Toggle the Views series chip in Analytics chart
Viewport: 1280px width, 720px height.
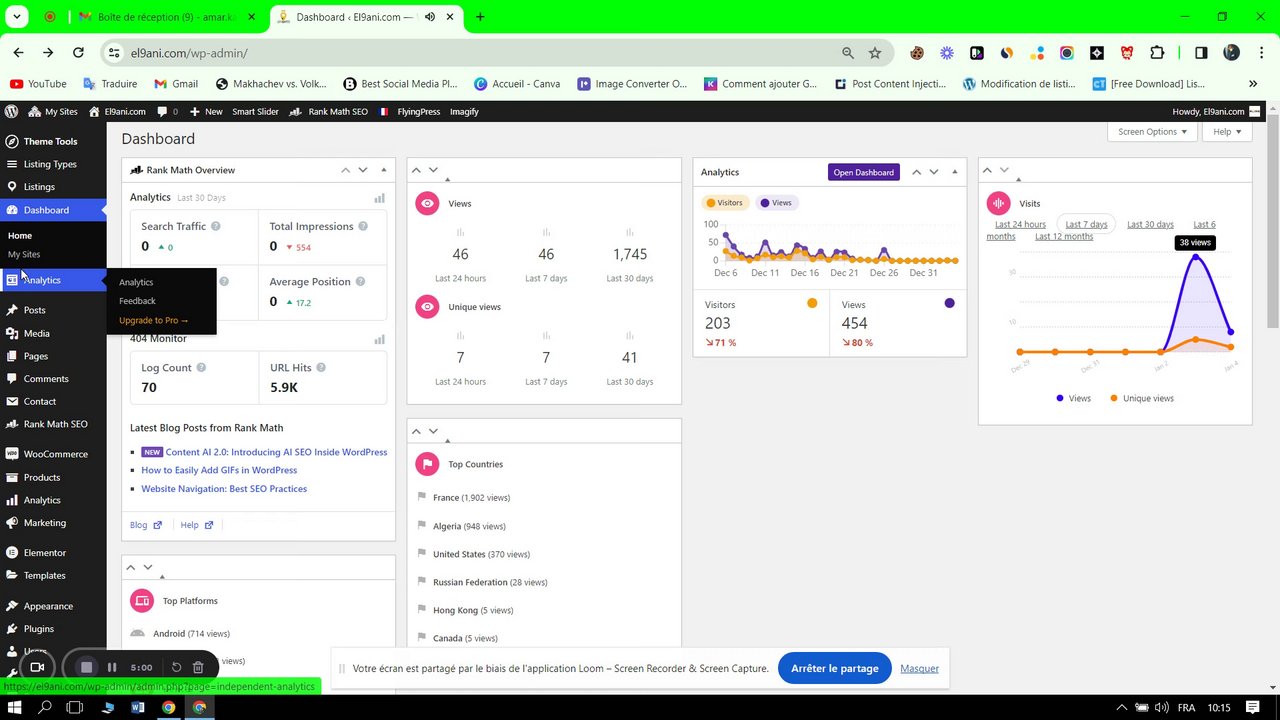coord(776,203)
